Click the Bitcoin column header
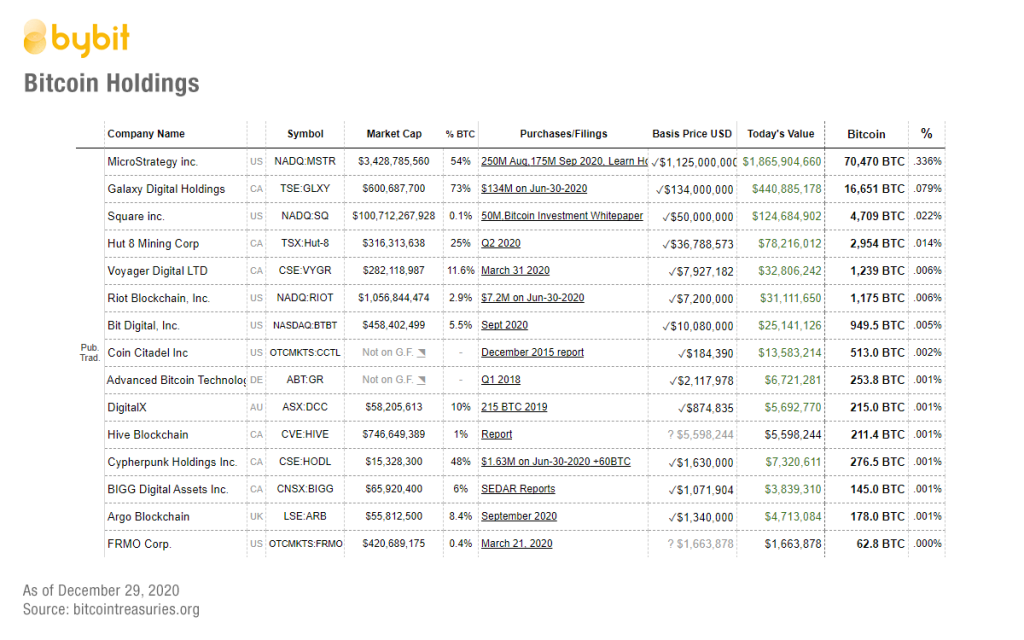 tap(866, 134)
